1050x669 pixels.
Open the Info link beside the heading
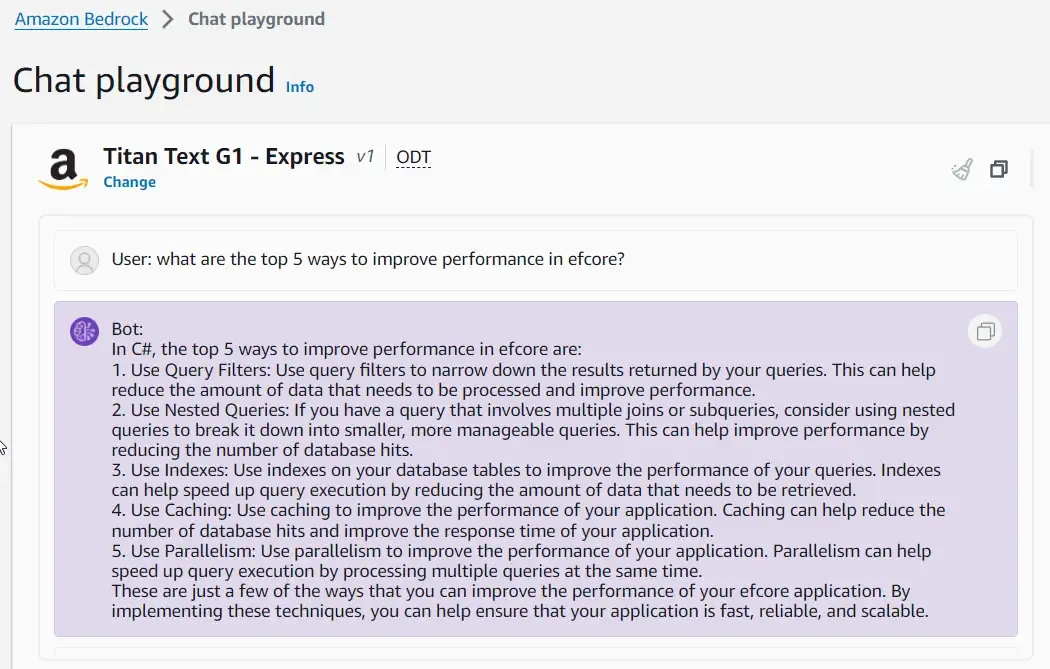click(300, 87)
